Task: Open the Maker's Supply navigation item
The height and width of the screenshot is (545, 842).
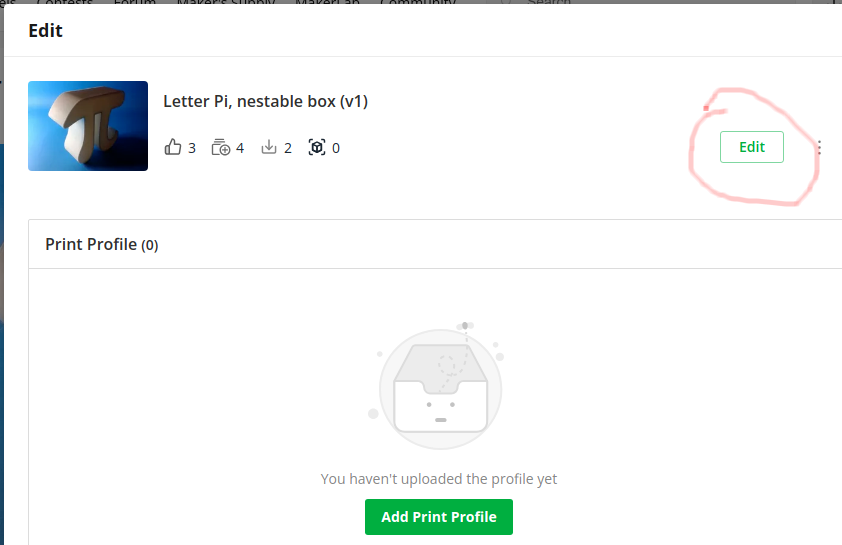Action: coord(226,2)
